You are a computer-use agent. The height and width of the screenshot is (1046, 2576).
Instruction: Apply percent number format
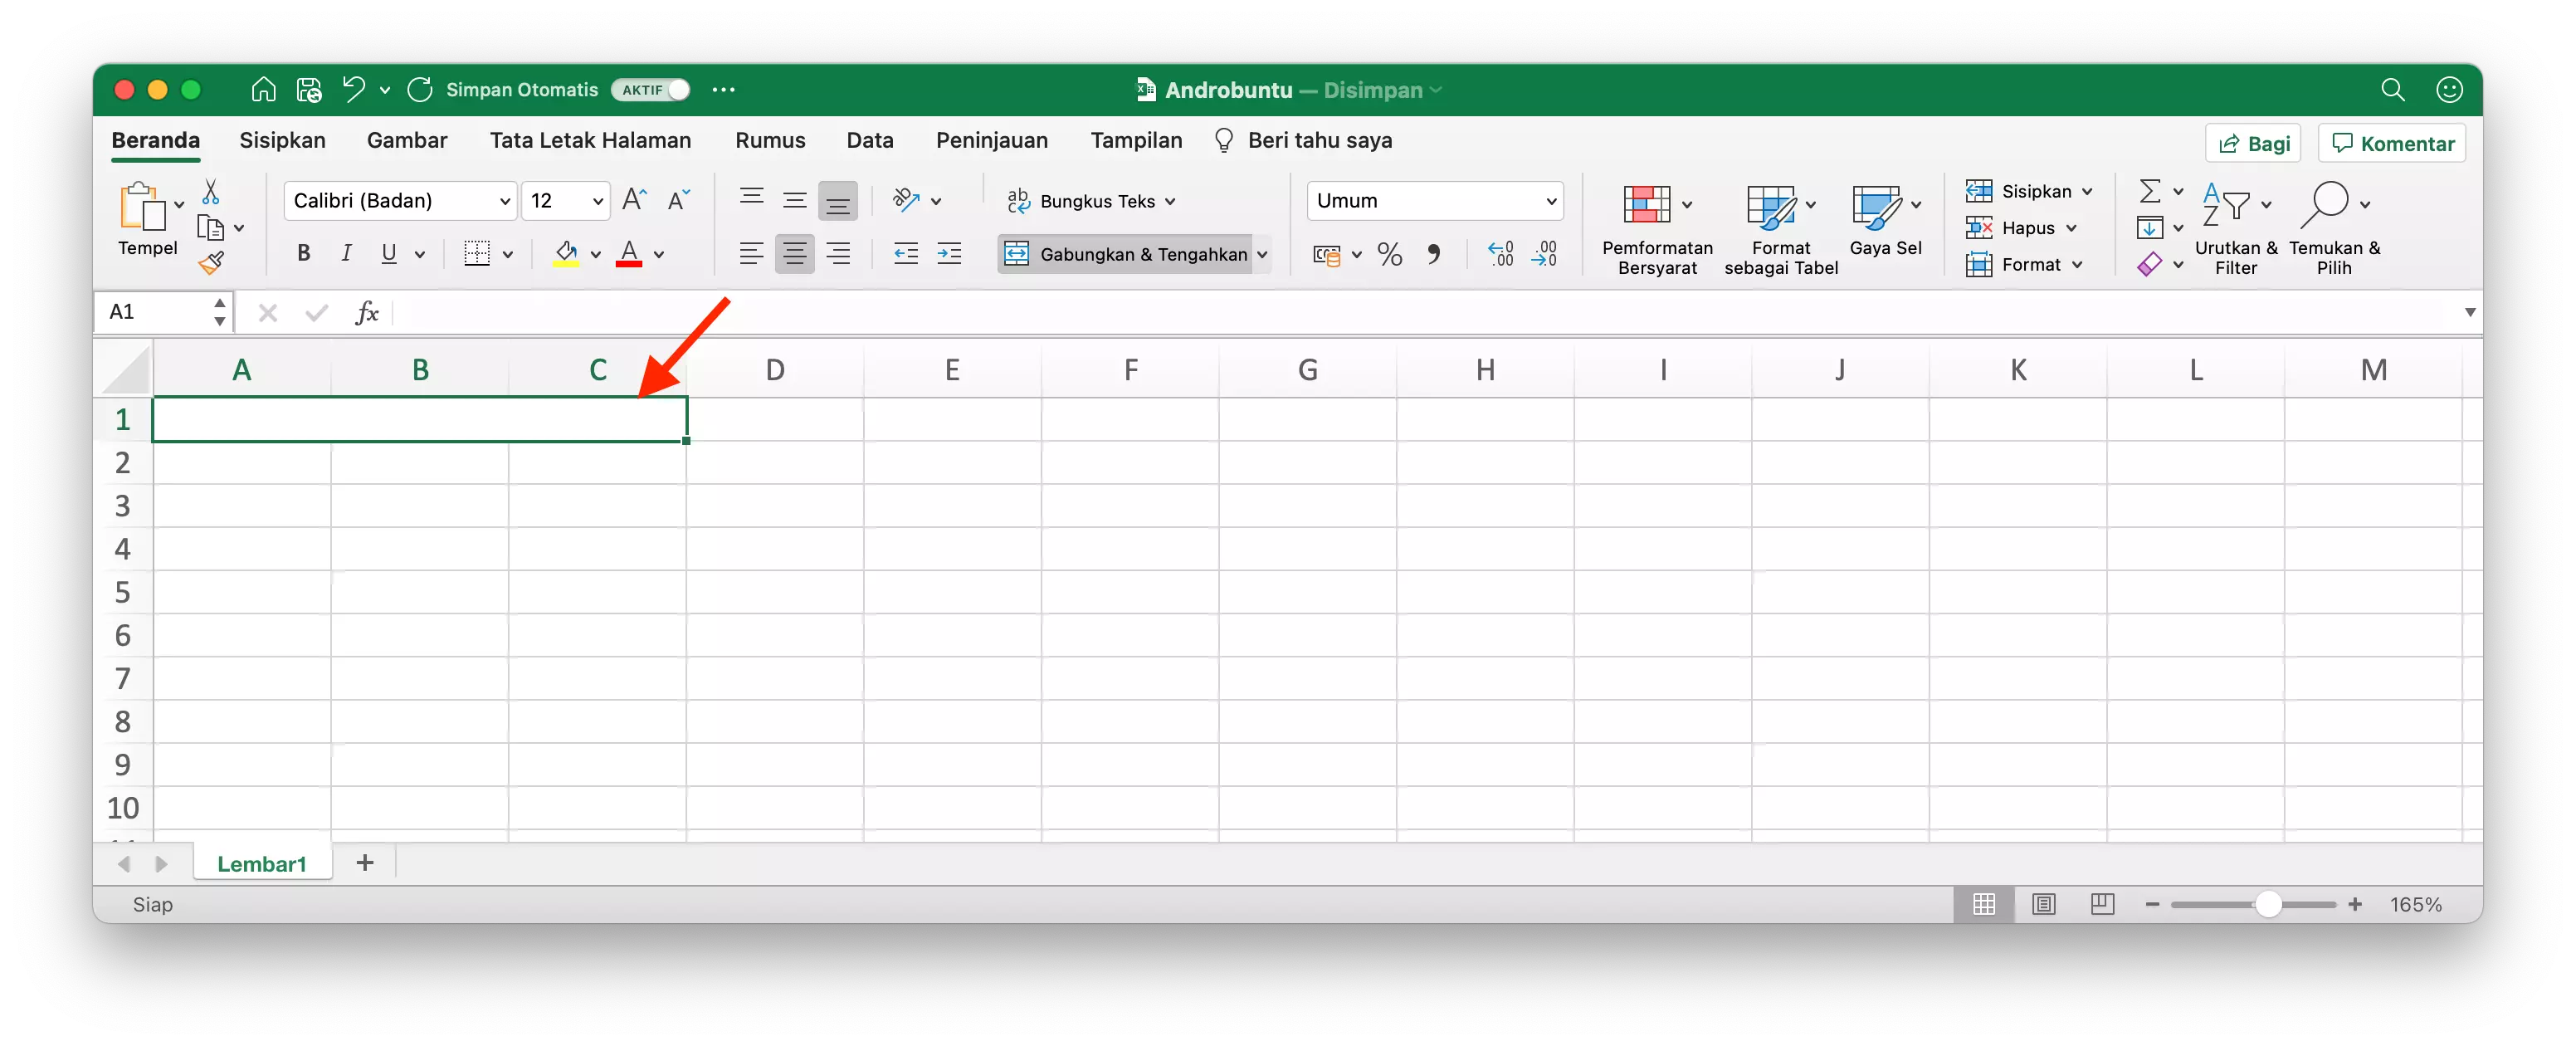point(1389,254)
